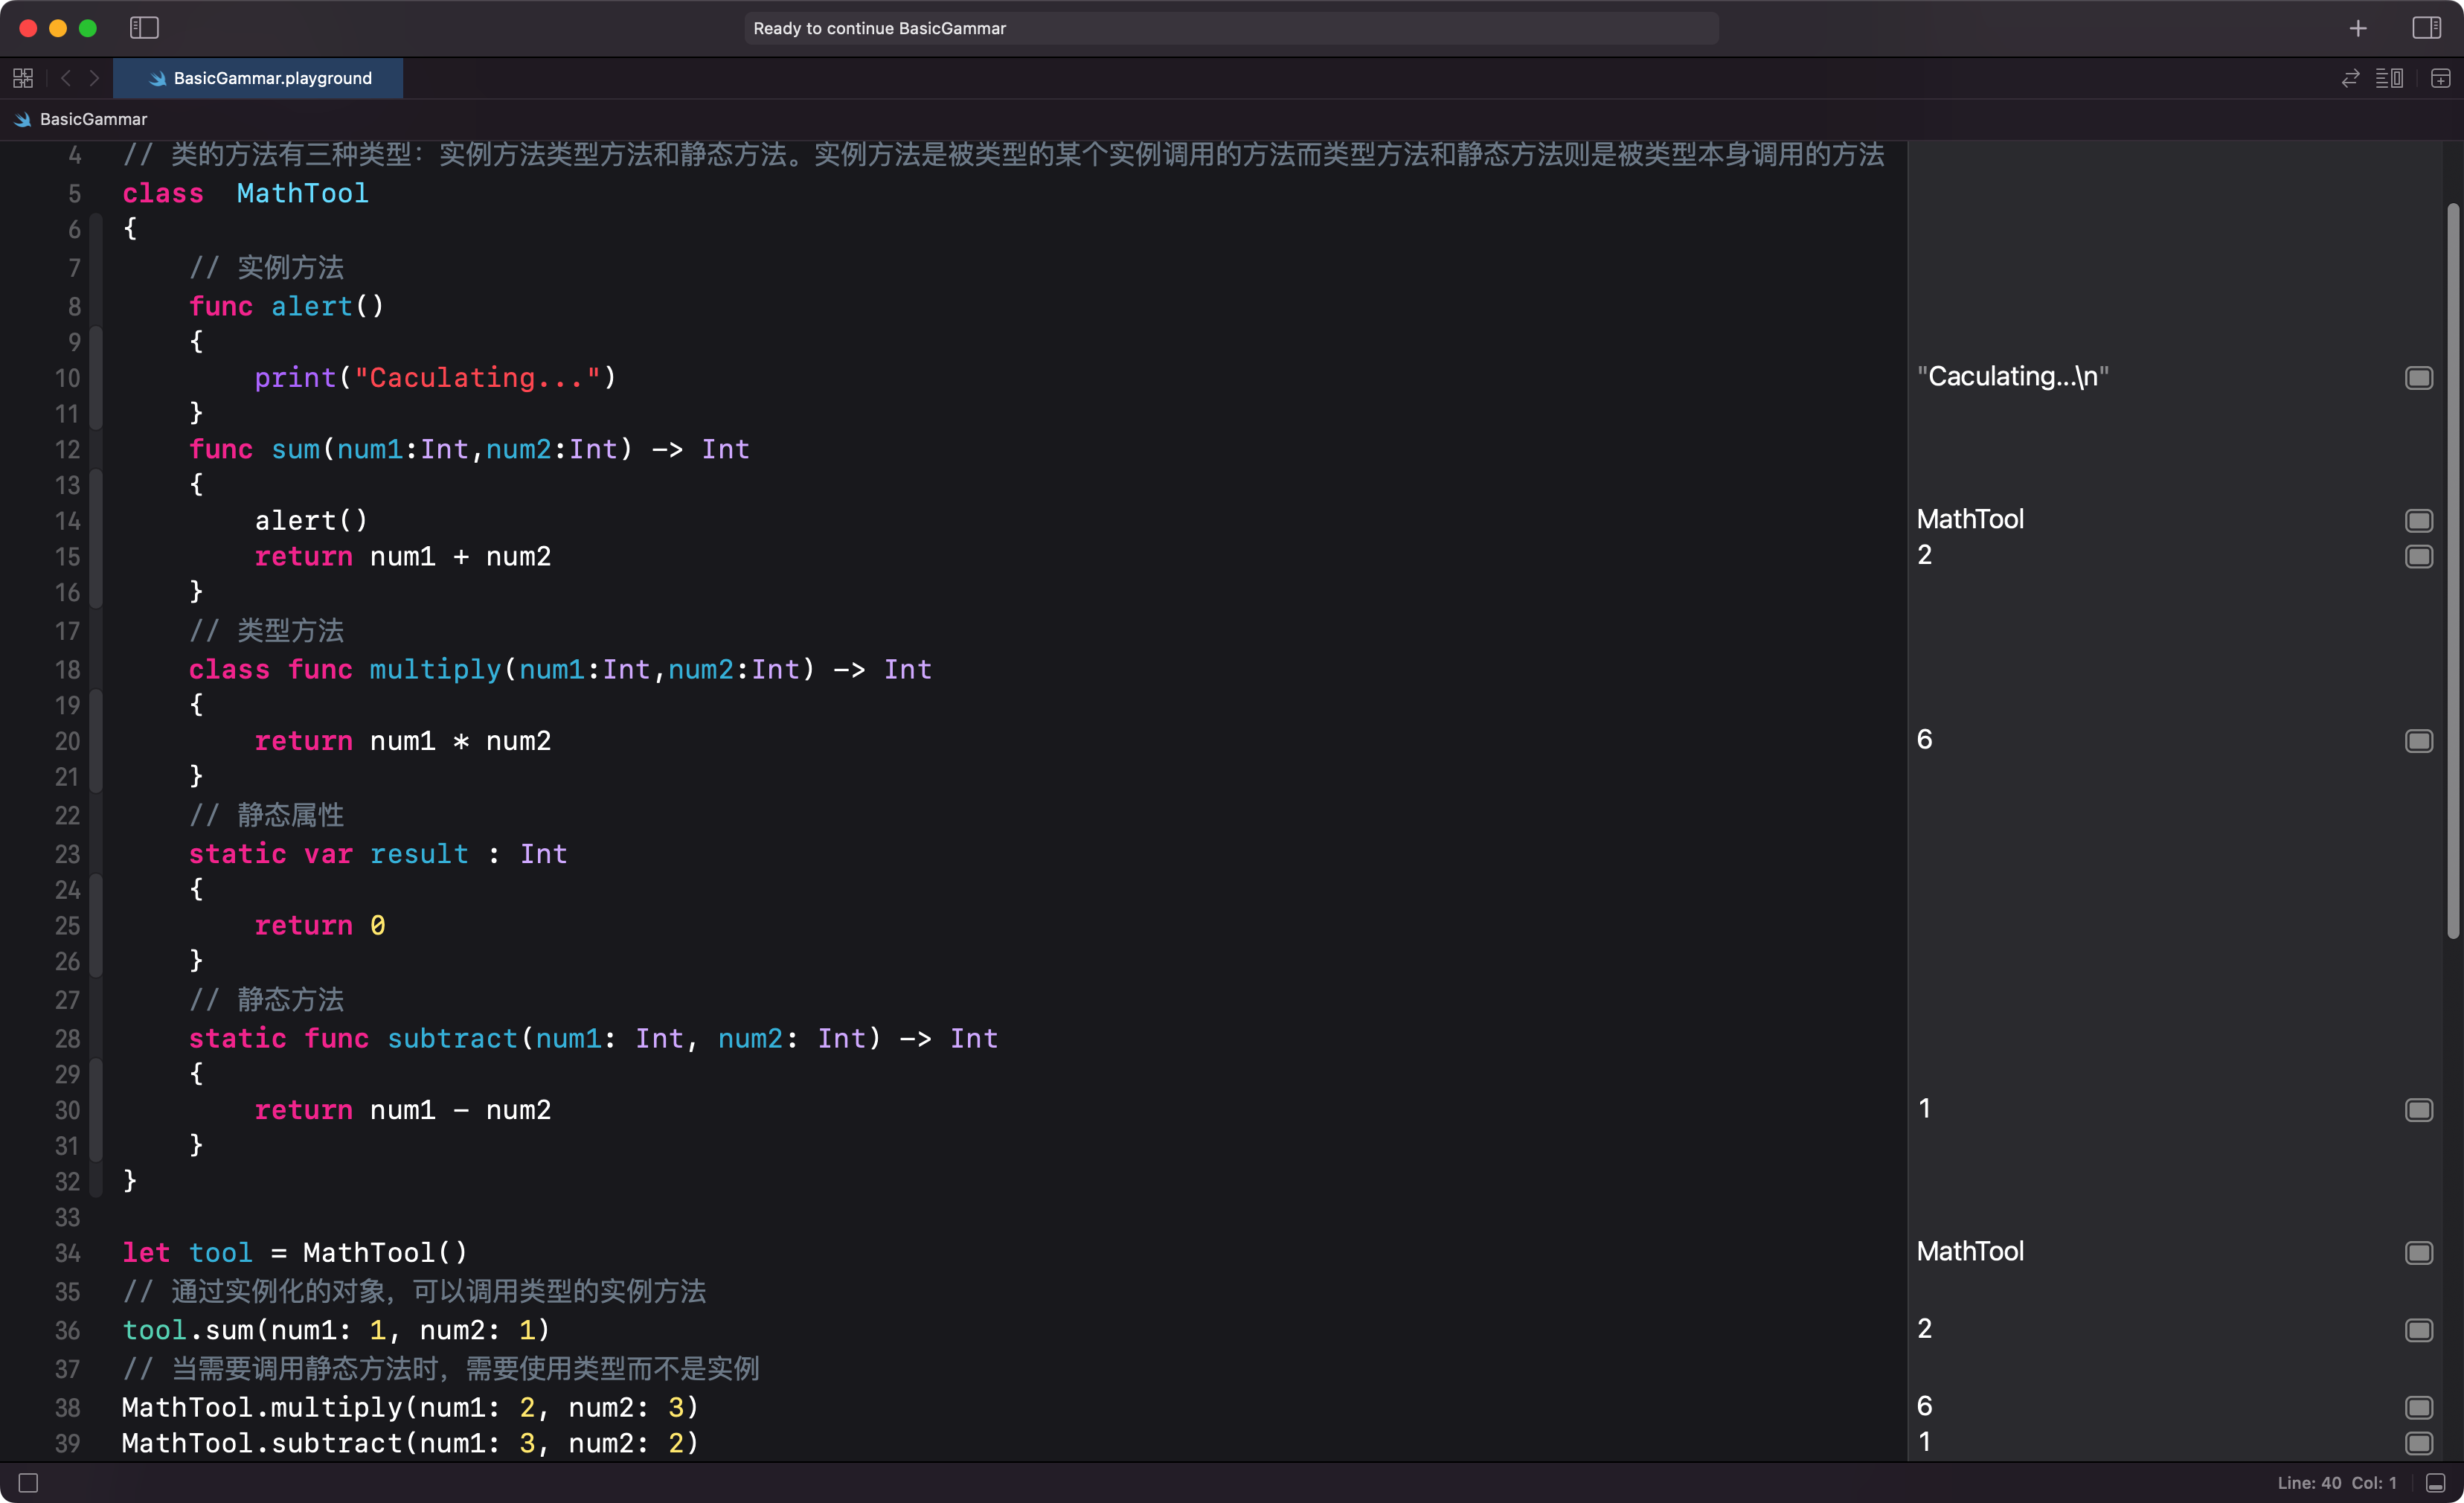Collapse the code fold ribbon beside line 6

96,229
